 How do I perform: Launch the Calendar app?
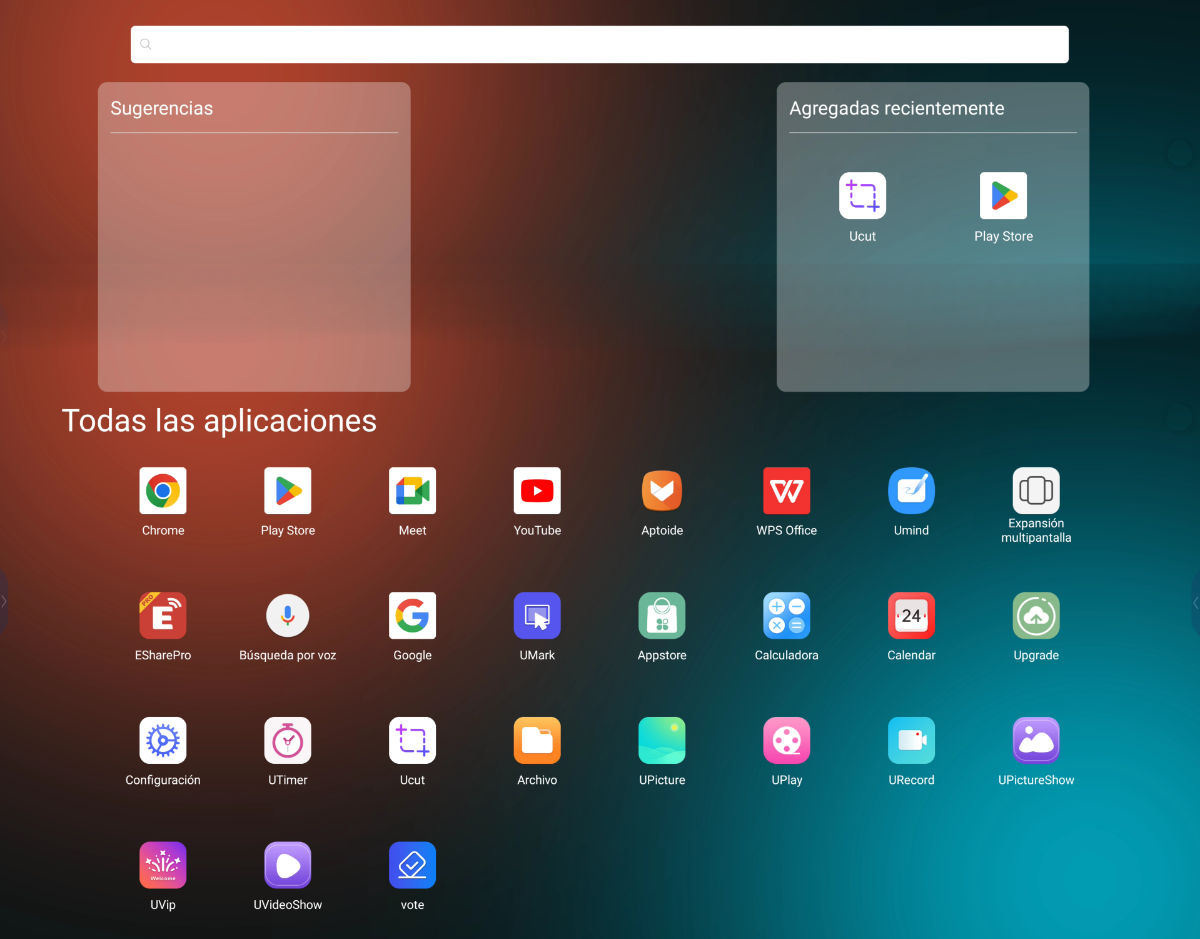pyautogui.click(x=912, y=616)
